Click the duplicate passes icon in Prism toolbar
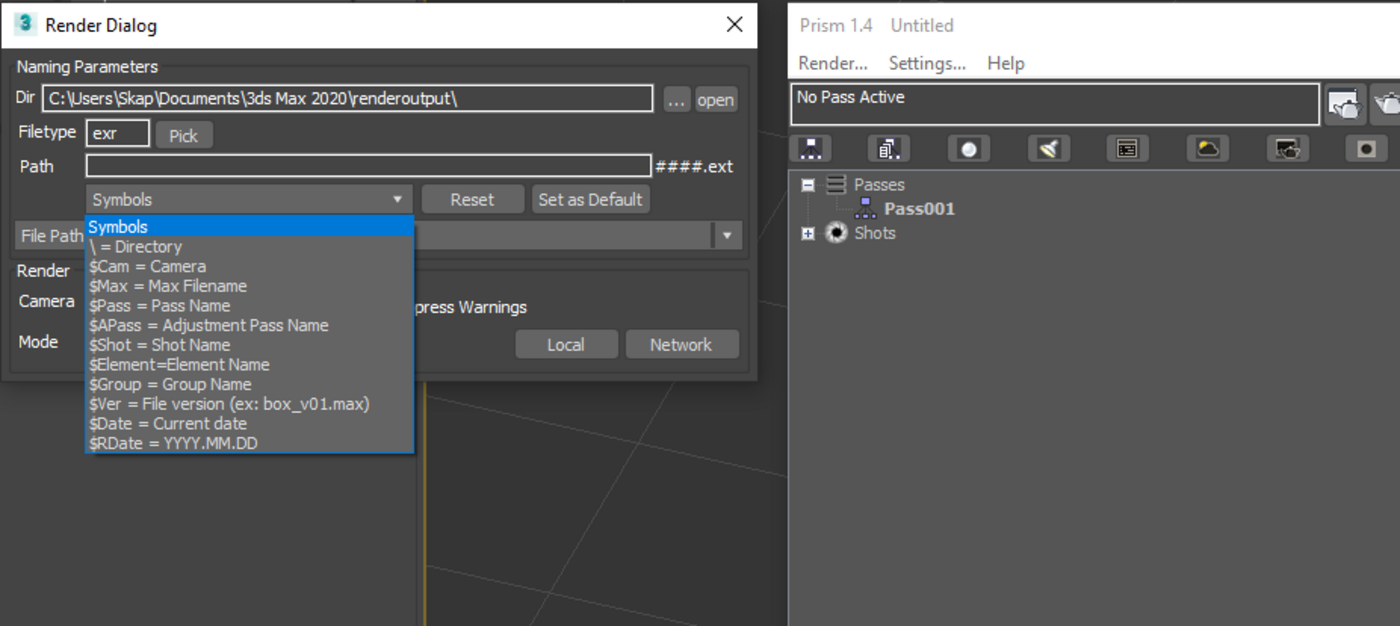Screen dimensions: 1400x626 889,149
